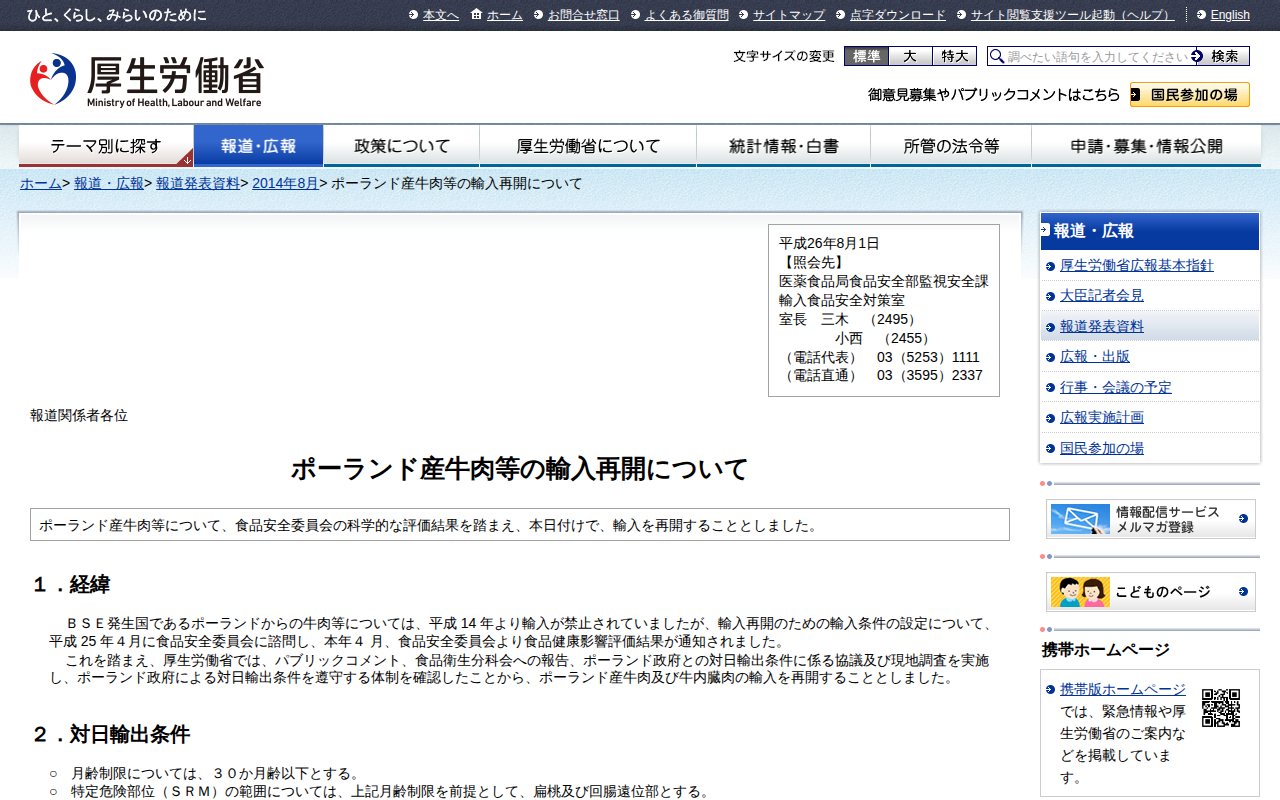This screenshot has width=1280, height=800.
Task: Open 厚生労働省広報基本指針 in sidebar
Action: click(x=1137, y=265)
